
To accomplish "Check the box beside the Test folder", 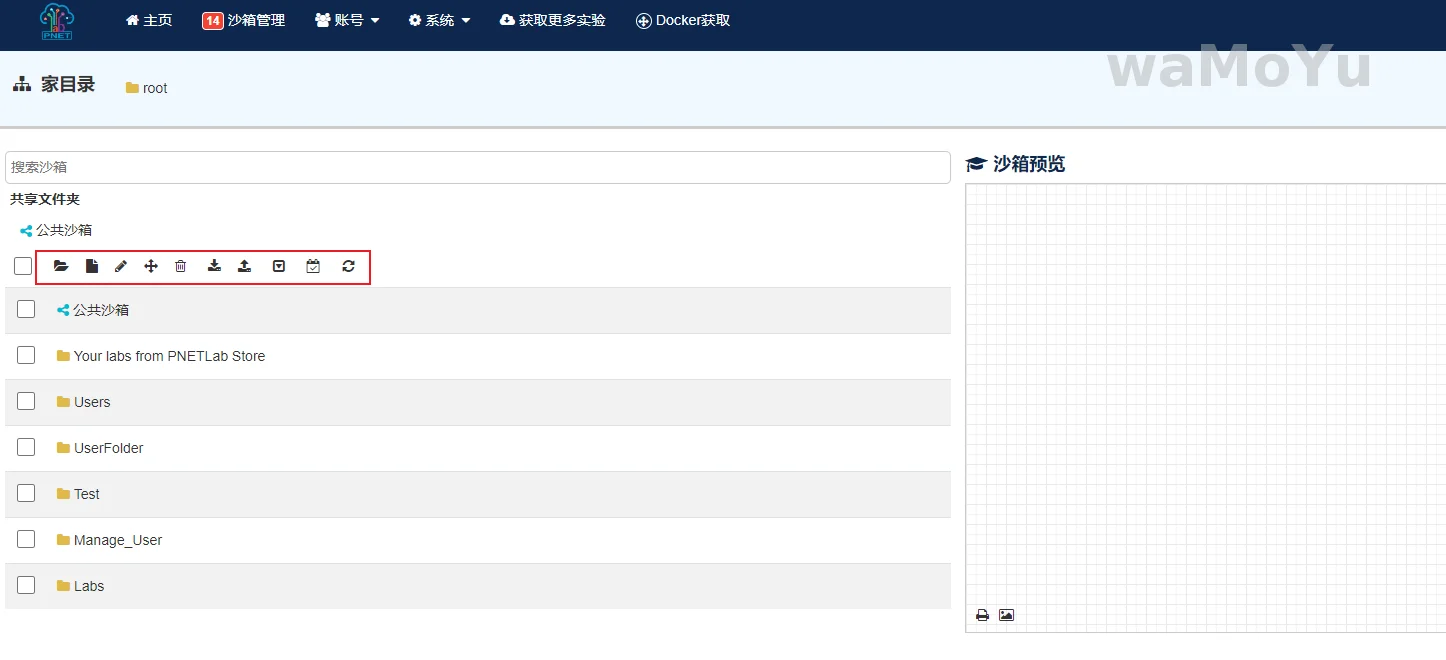I will tap(26, 493).
